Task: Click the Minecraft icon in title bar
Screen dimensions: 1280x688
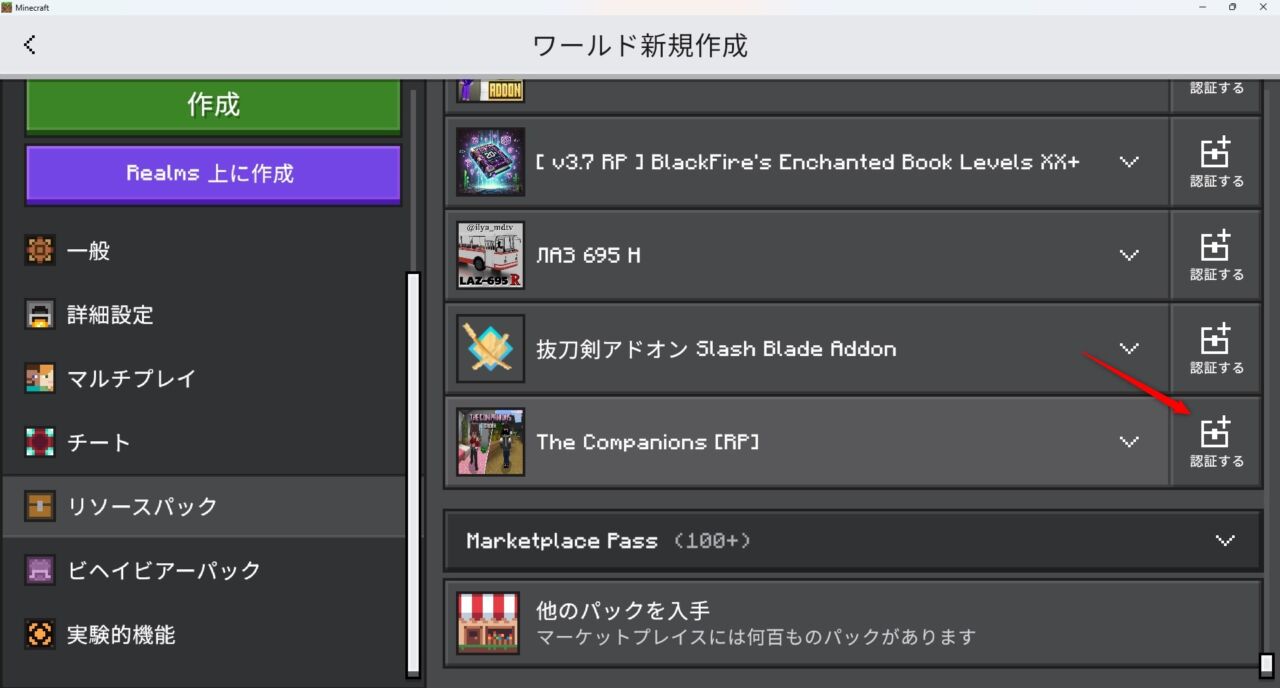Action: tap(7, 7)
